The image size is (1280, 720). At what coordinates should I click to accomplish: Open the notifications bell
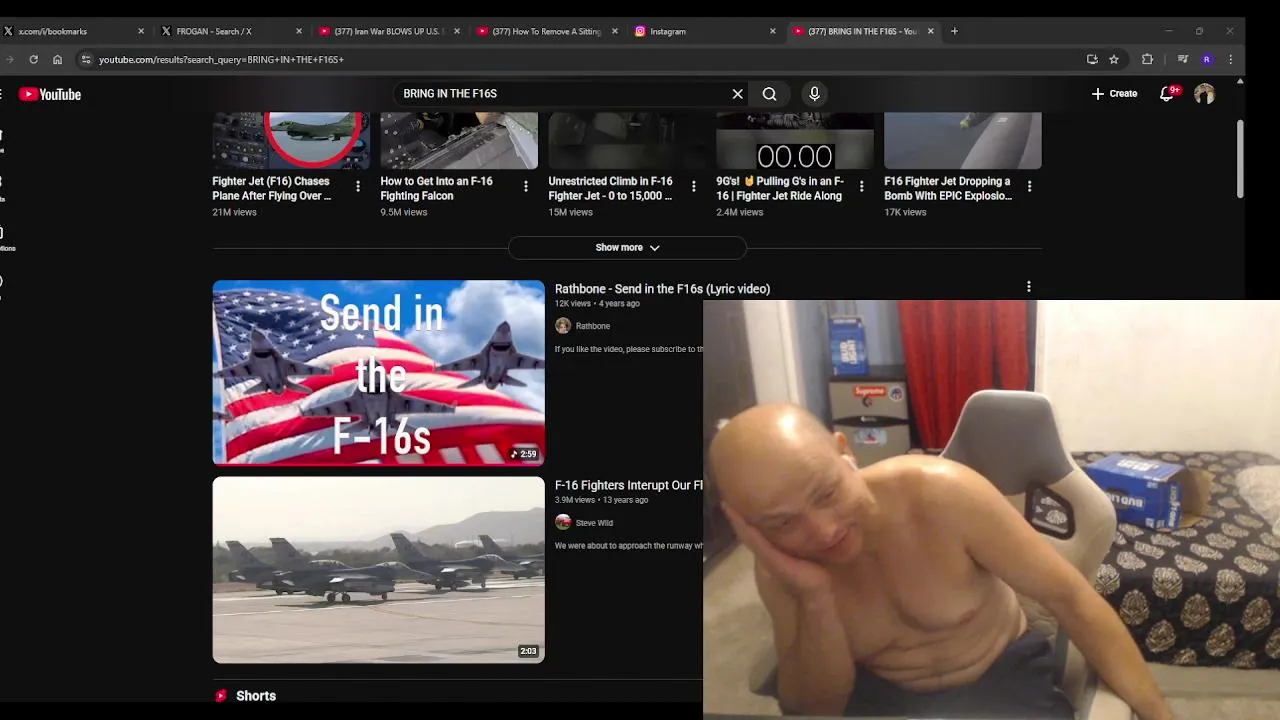point(1167,94)
